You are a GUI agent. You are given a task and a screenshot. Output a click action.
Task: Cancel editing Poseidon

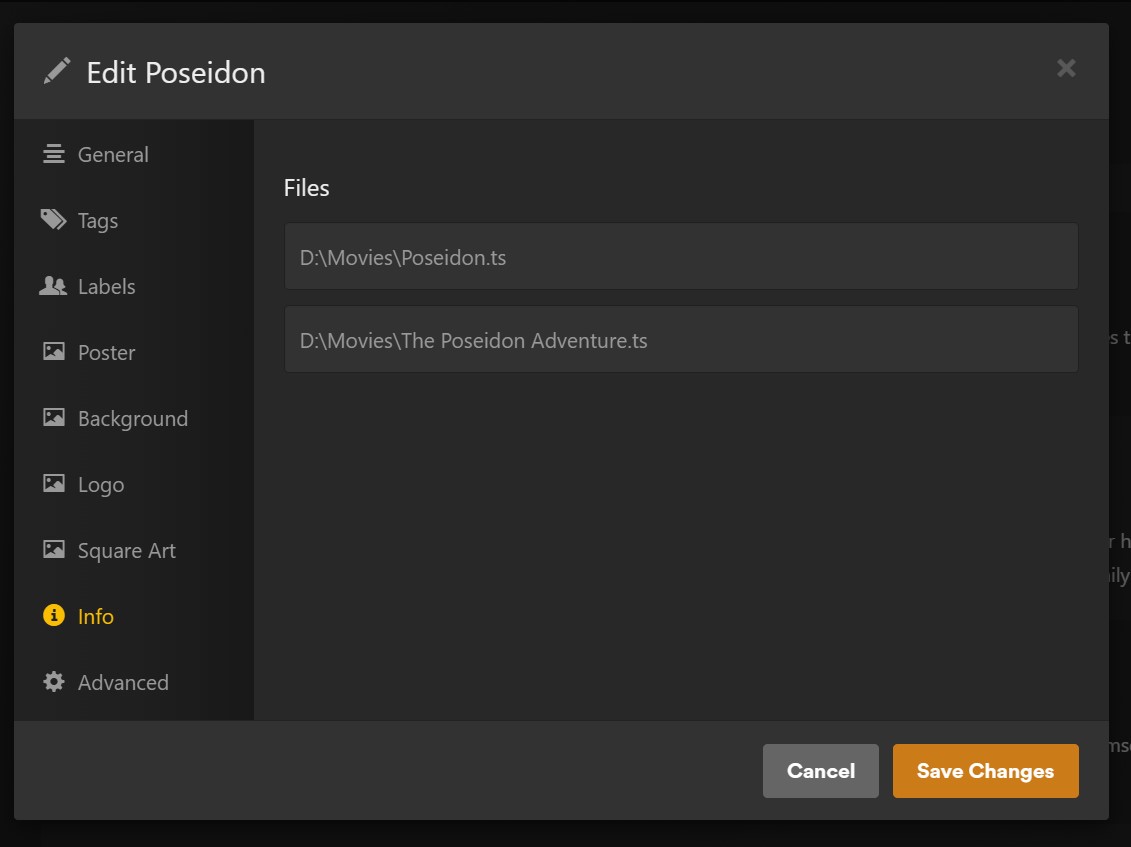click(x=820, y=771)
